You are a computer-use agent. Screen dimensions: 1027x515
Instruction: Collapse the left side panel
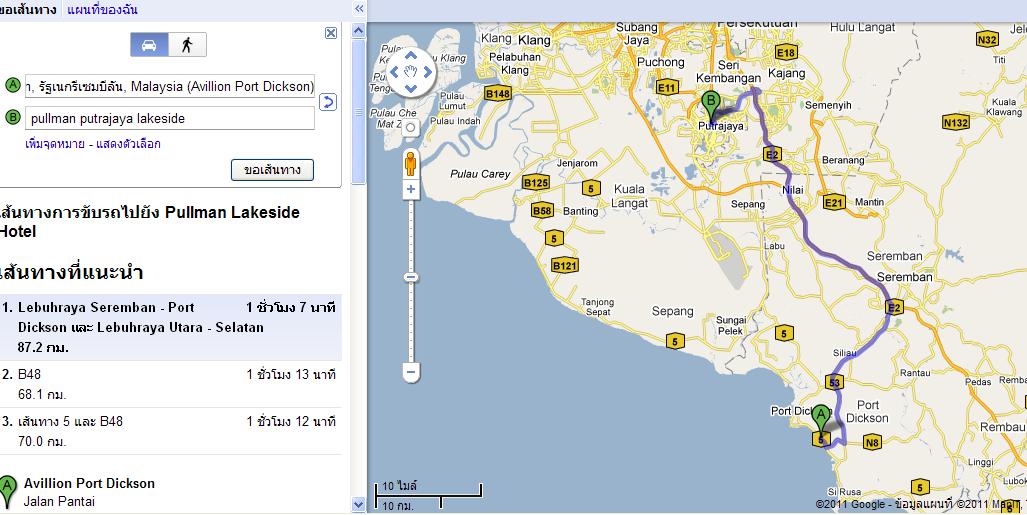(359, 9)
